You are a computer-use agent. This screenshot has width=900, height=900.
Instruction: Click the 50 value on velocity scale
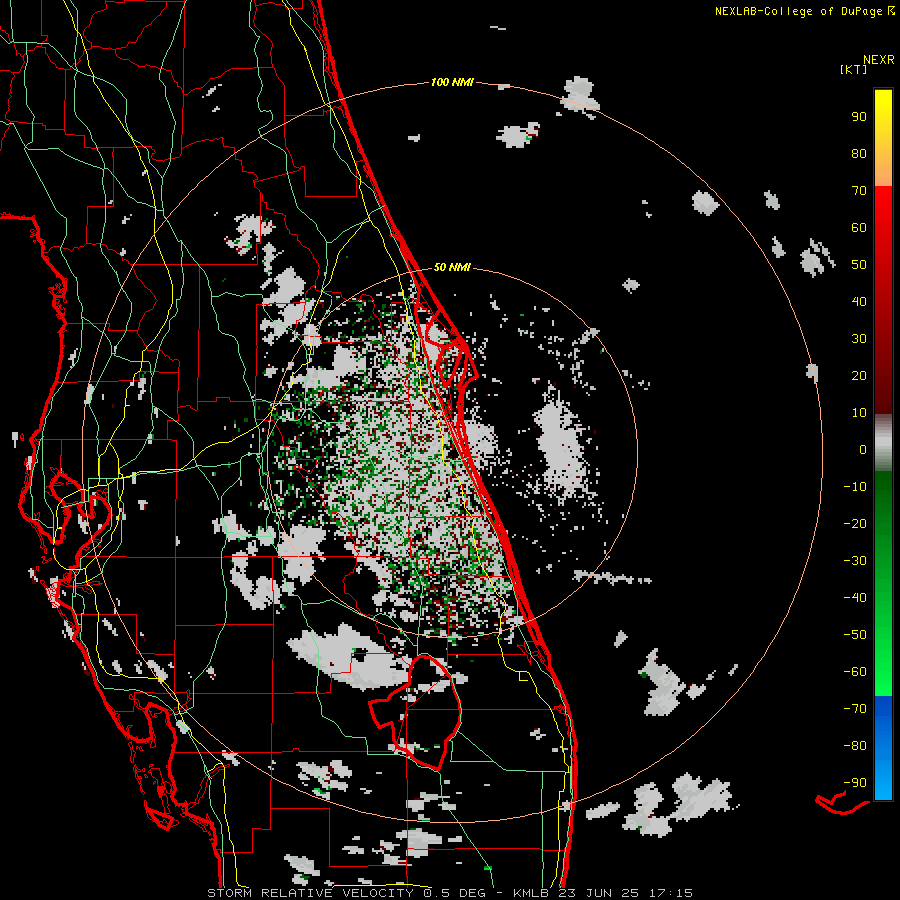coord(859,265)
